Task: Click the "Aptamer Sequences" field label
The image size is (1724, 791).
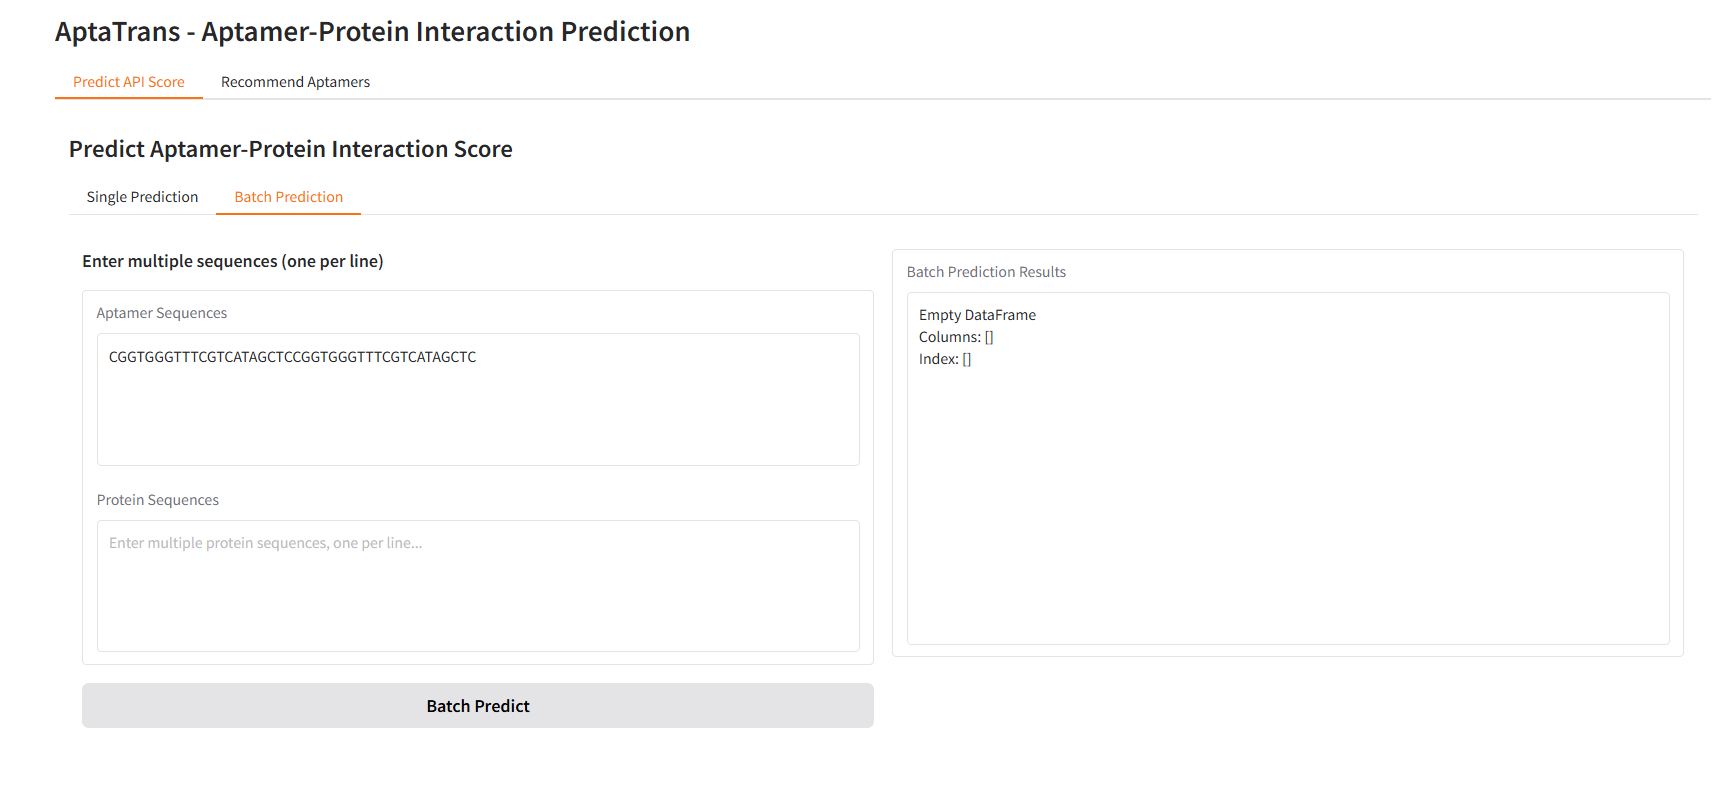Action: 162,313
